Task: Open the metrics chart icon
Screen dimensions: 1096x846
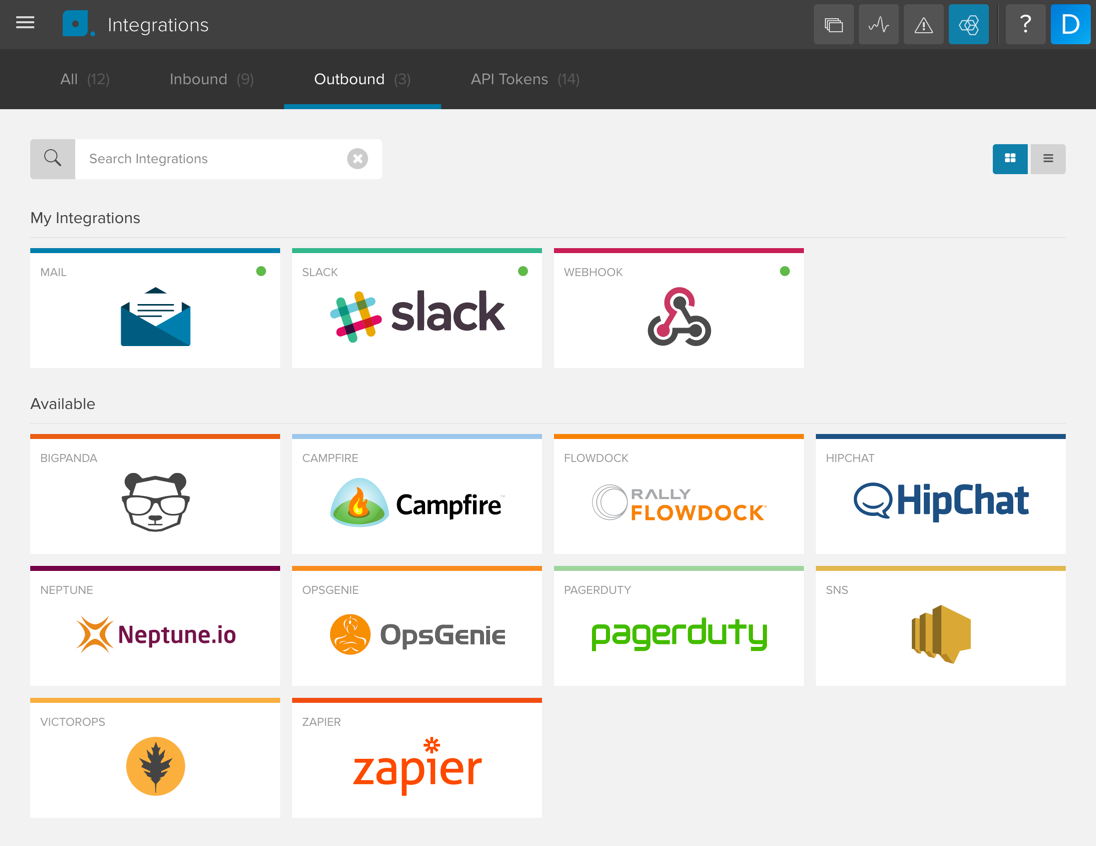Action: [878, 25]
